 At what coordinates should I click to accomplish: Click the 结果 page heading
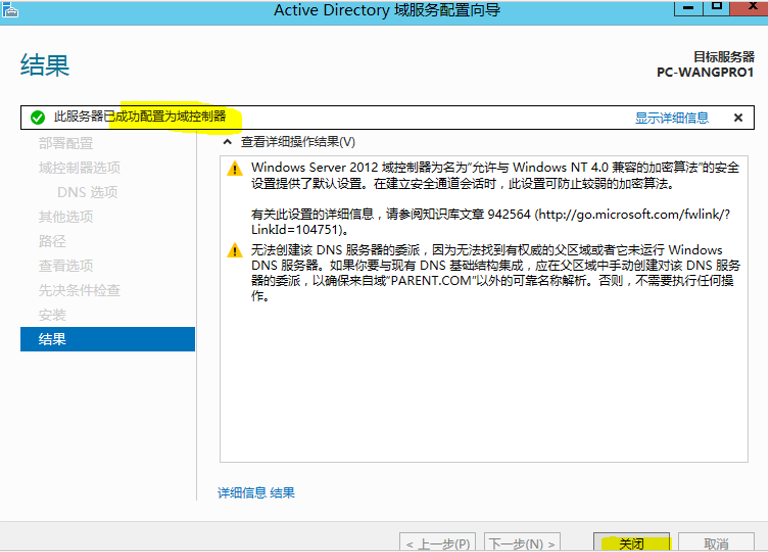tap(45, 65)
